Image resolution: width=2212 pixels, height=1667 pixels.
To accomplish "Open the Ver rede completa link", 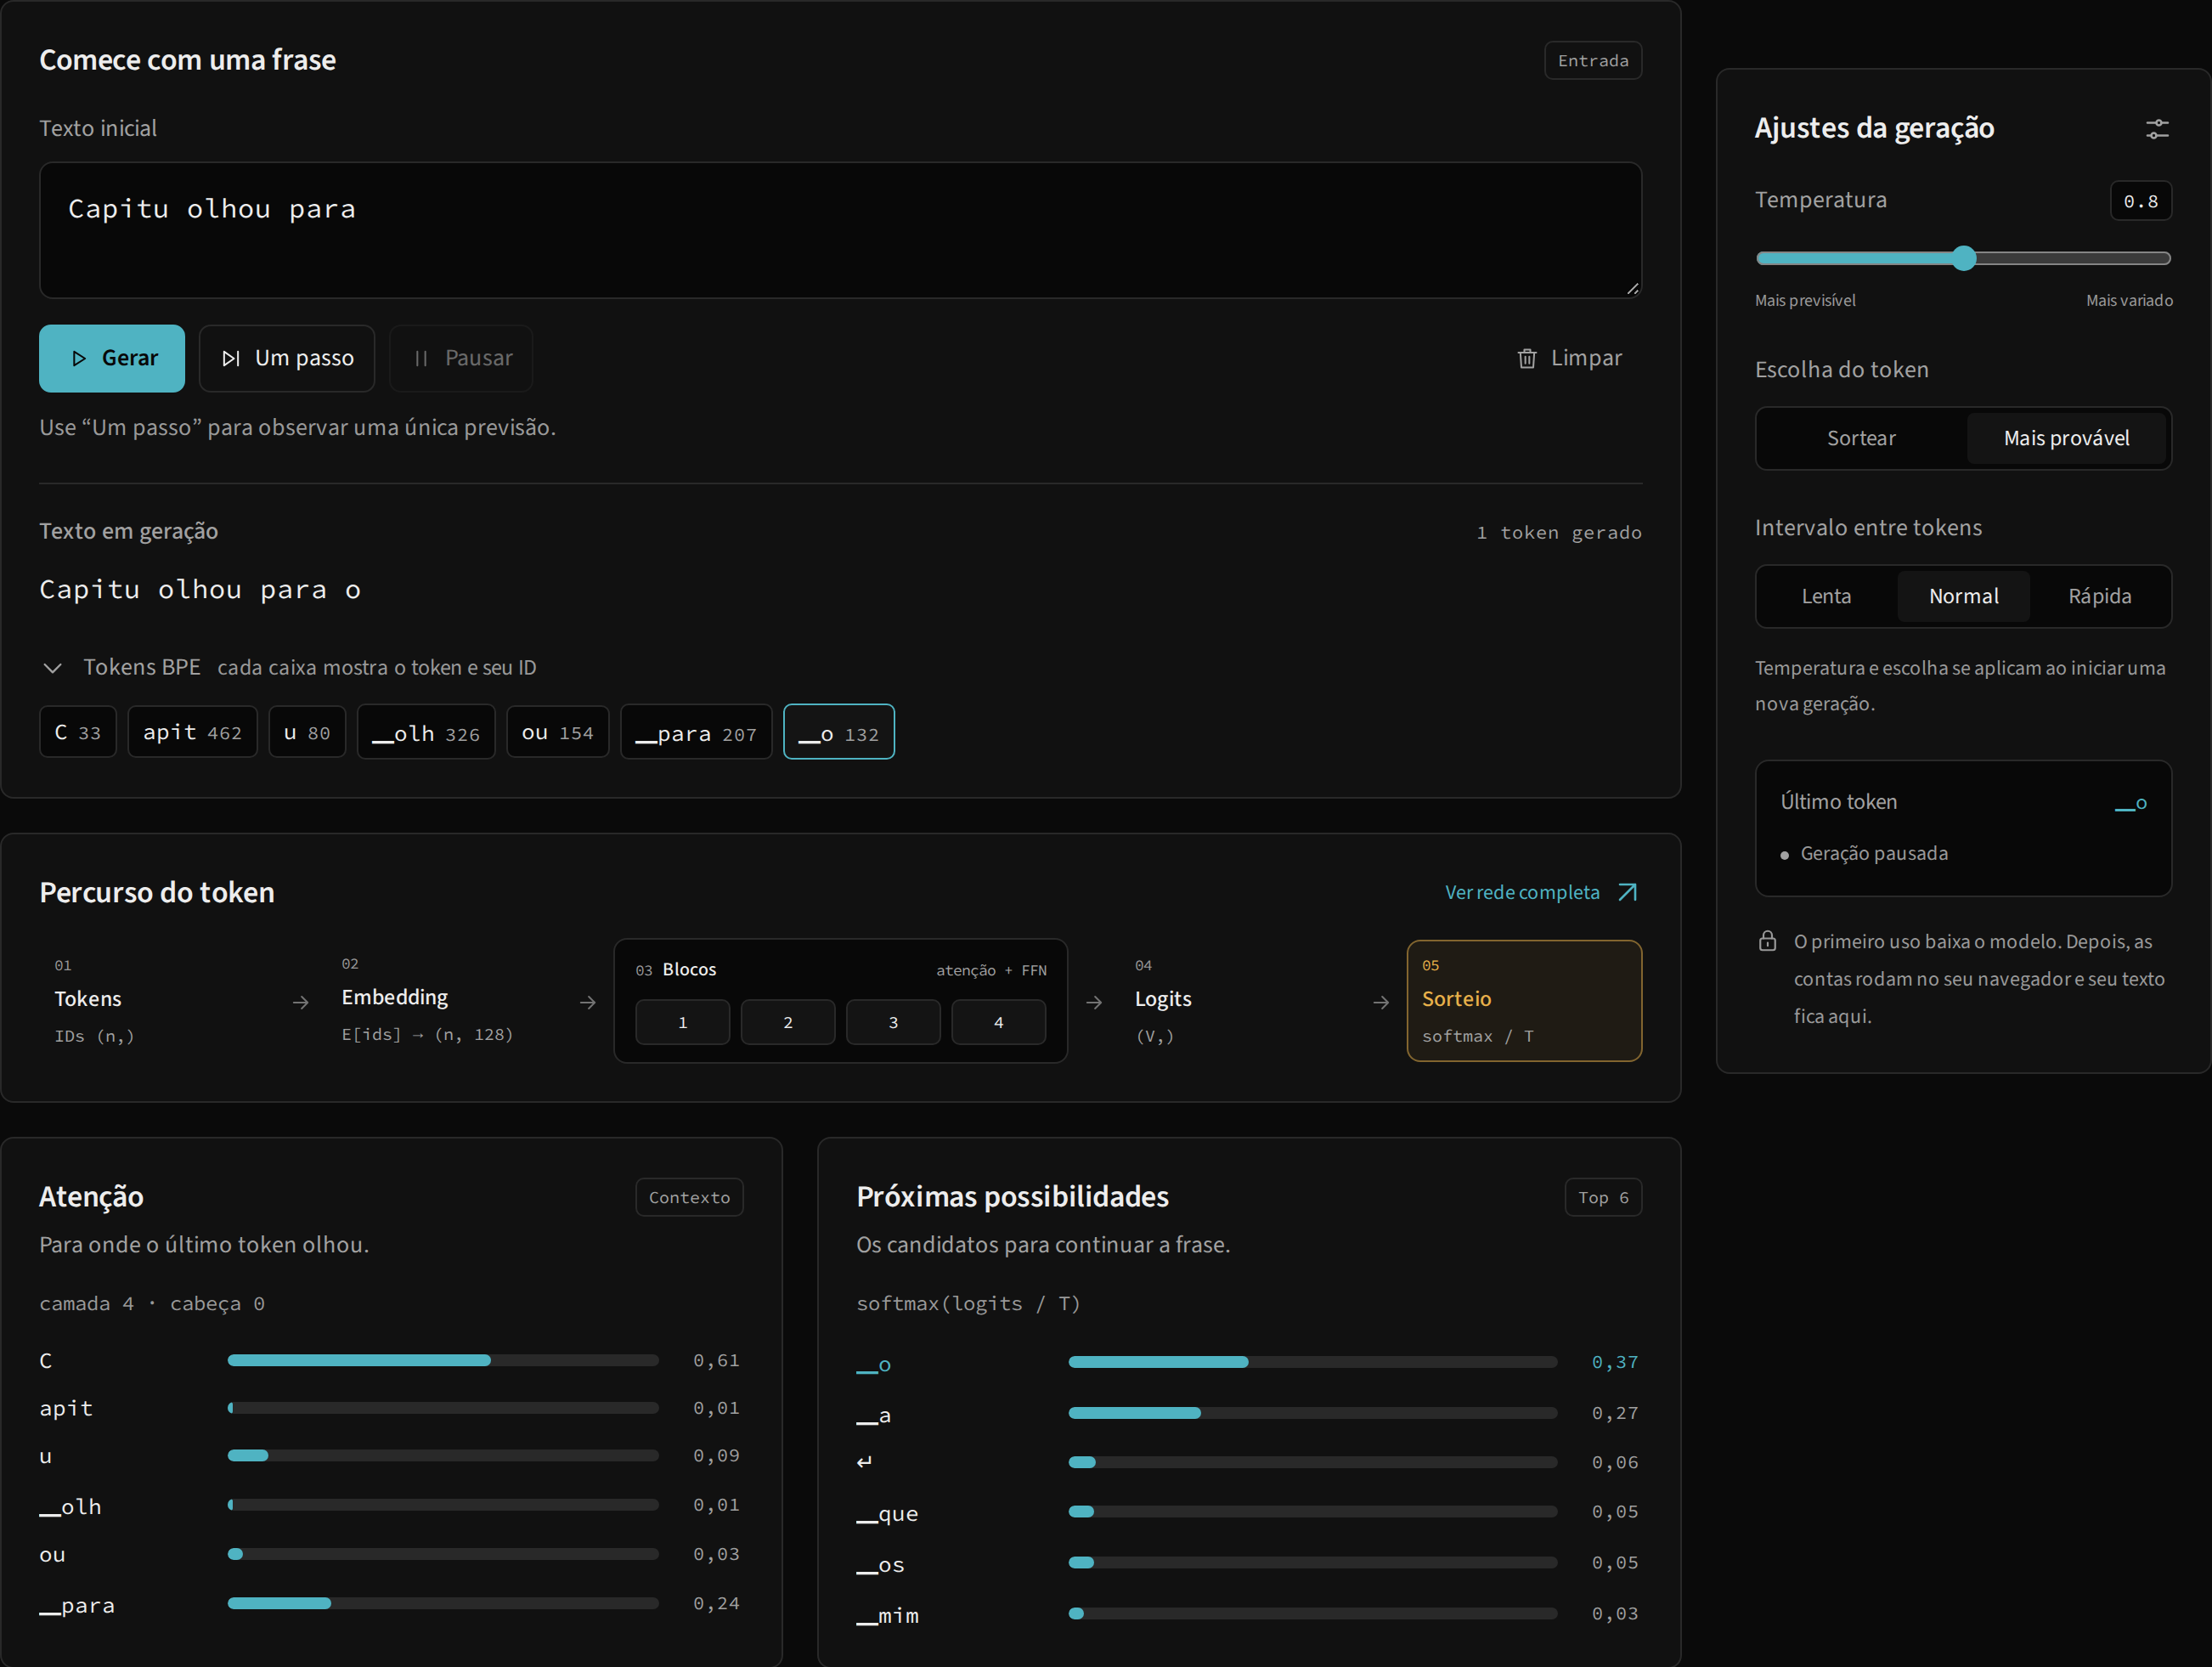I will 1541,892.
